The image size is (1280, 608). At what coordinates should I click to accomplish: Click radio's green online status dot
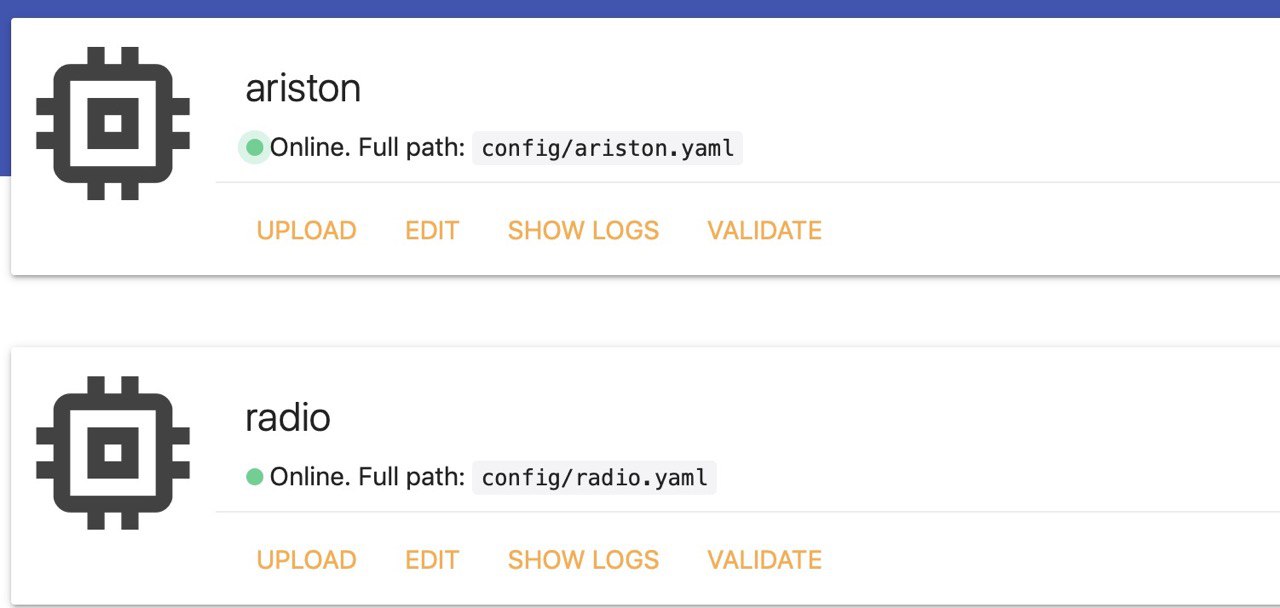pos(254,477)
